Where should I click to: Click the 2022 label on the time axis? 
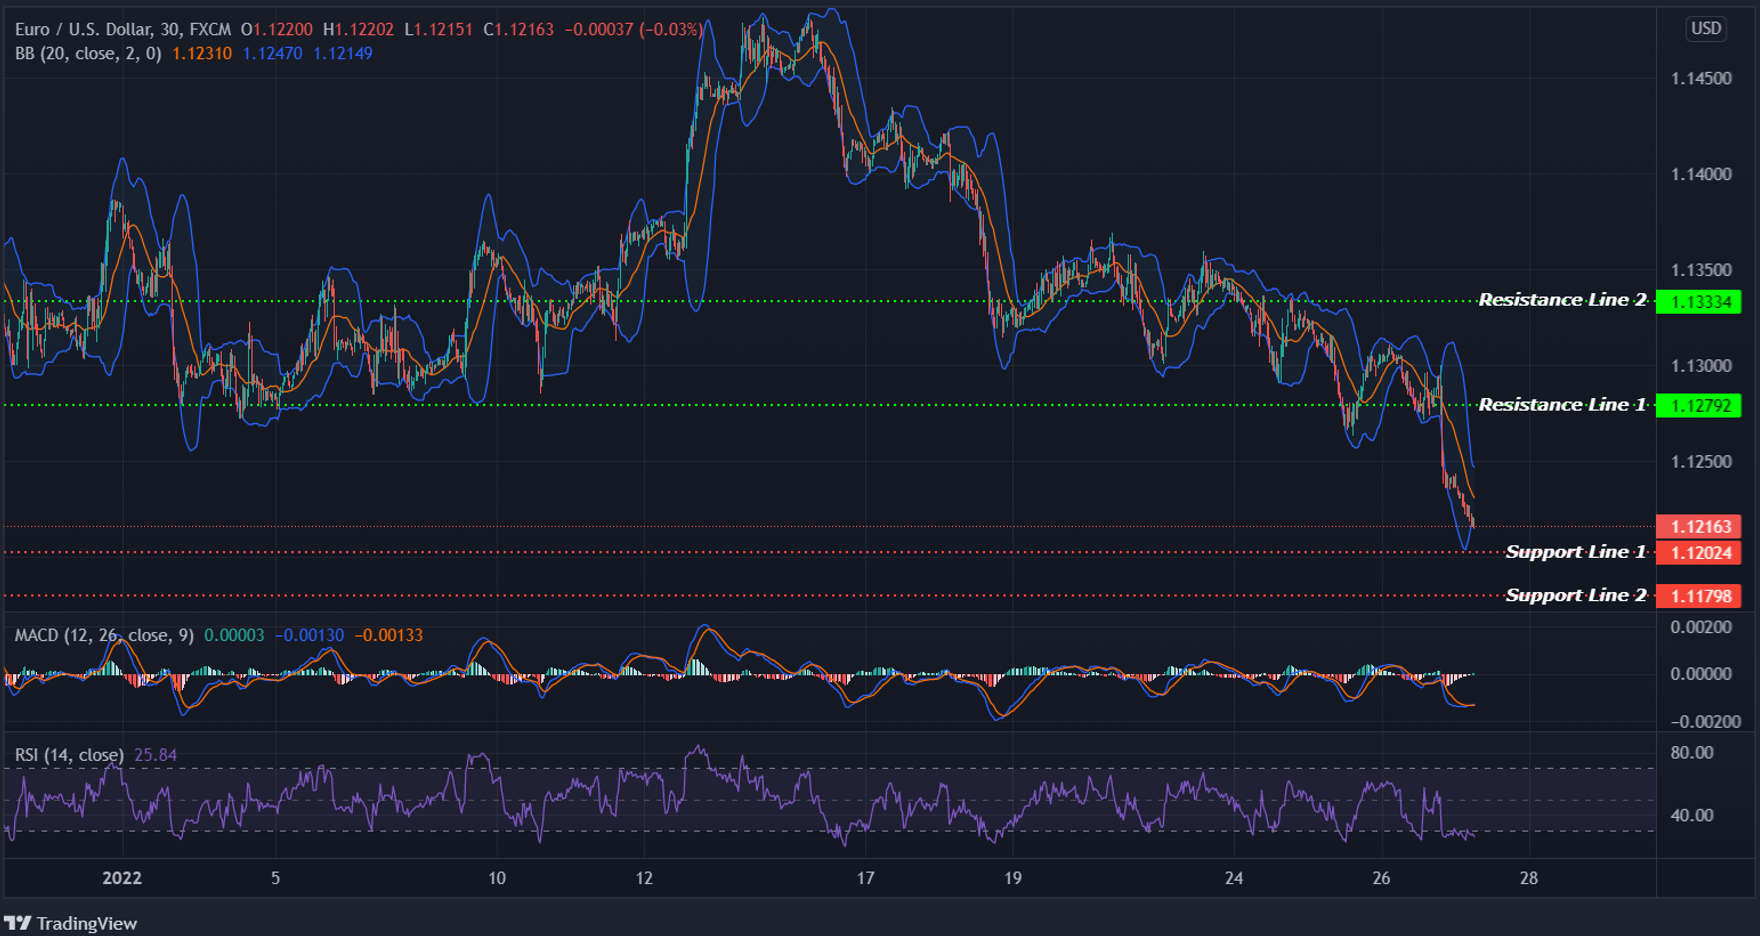point(121,879)
